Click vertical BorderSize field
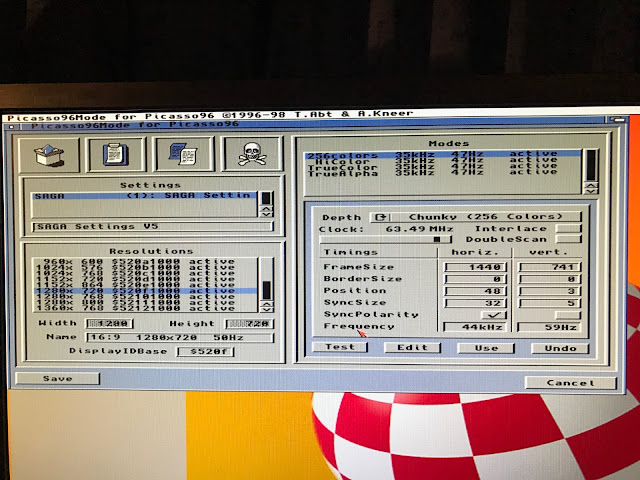This screenshot has height=480, width=640. coord(550,279)
